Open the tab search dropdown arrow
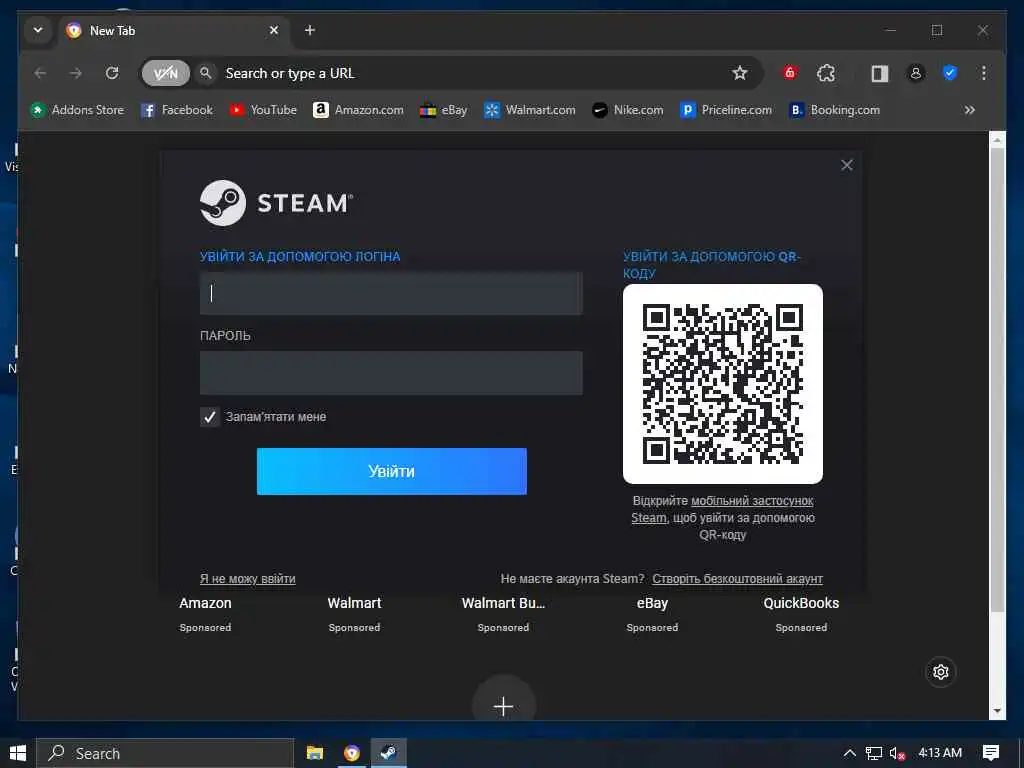The image size is (1024, 768). pyautogui.click(x=38, y=30)
